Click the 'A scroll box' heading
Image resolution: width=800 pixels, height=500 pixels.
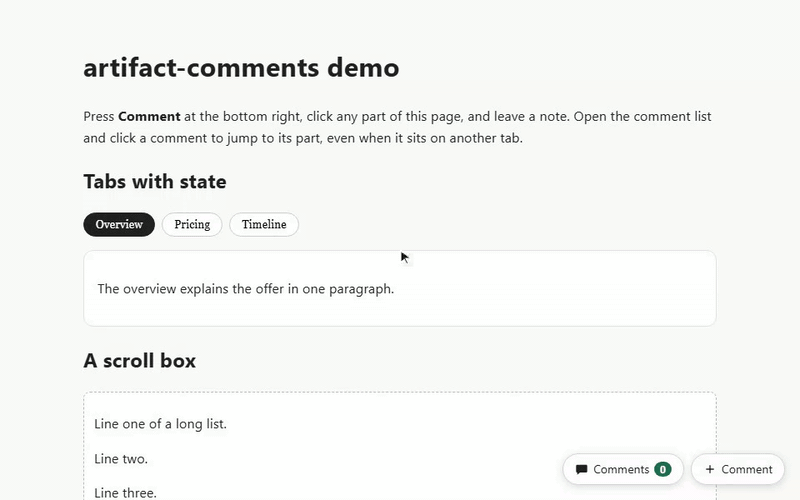[x=139, y=361]
